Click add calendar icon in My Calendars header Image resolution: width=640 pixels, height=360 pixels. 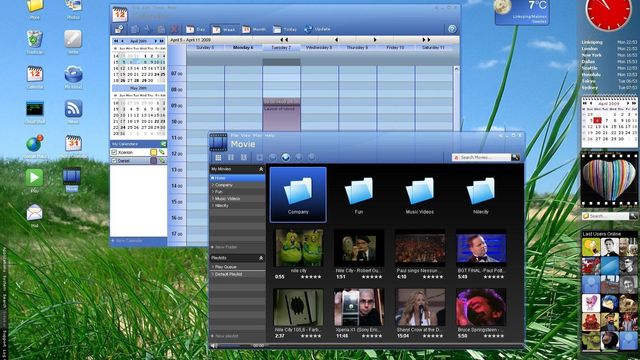[163, 144]
